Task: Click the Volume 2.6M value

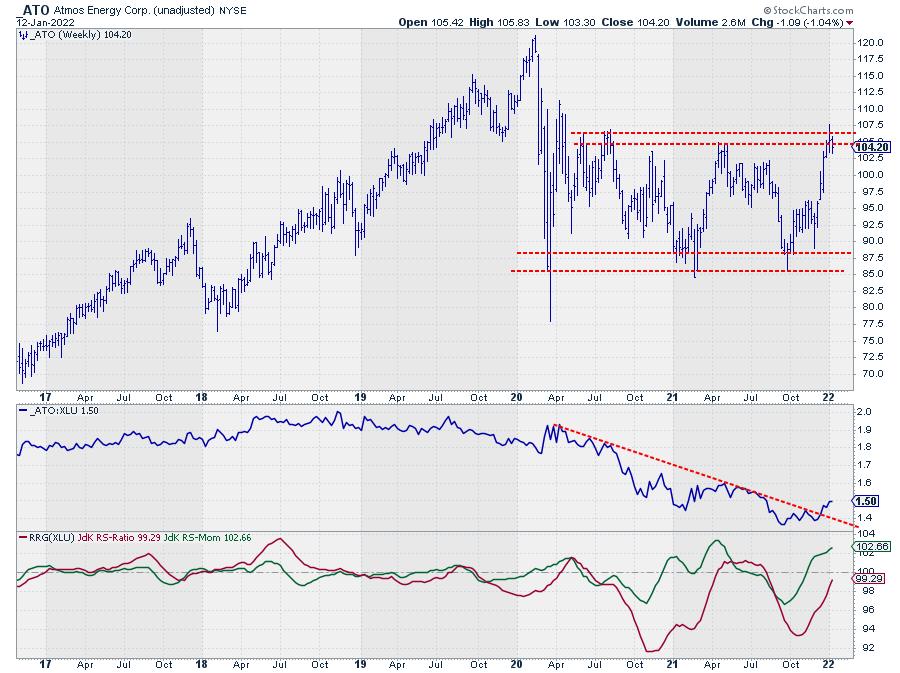Action: click(x=711, y=22)
